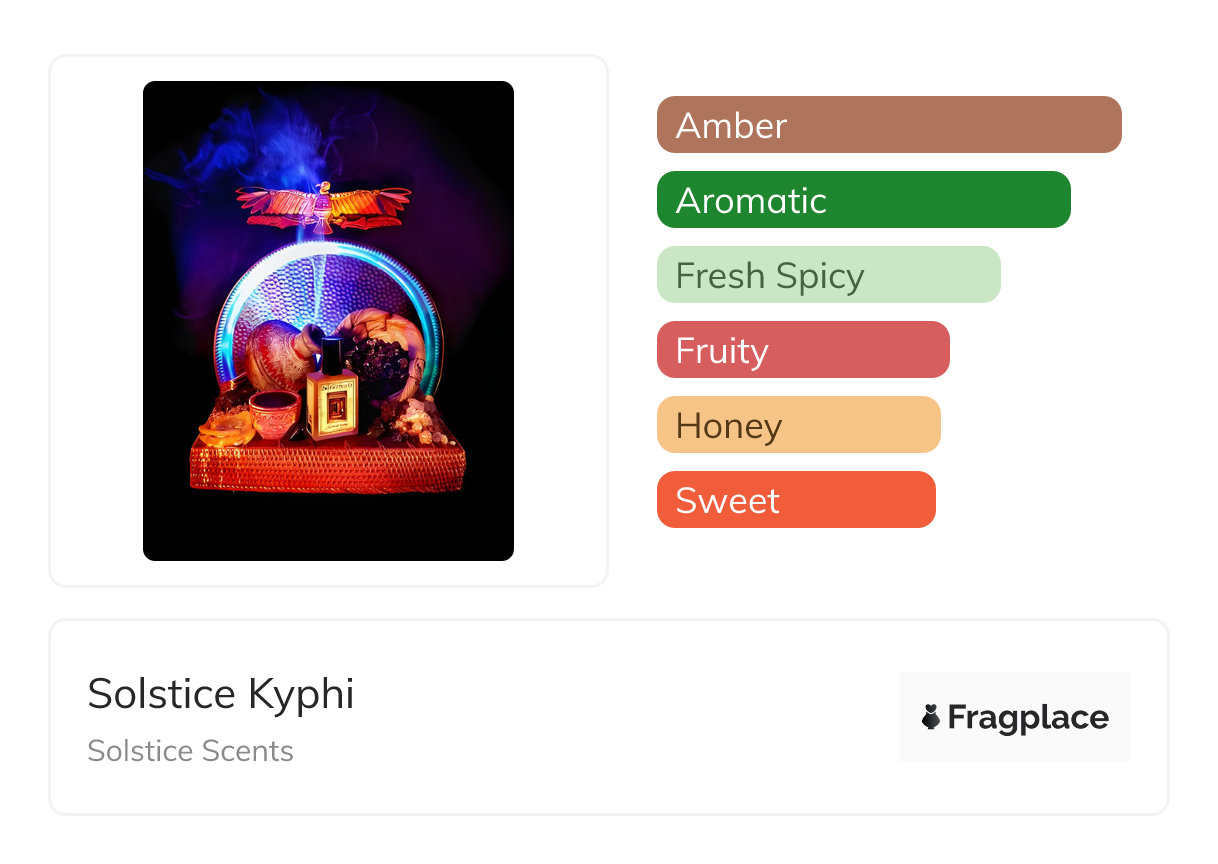Select the green Aromatic accord bar
The height and width of the screenshot is (864, 1218).
tap(863, 200)
